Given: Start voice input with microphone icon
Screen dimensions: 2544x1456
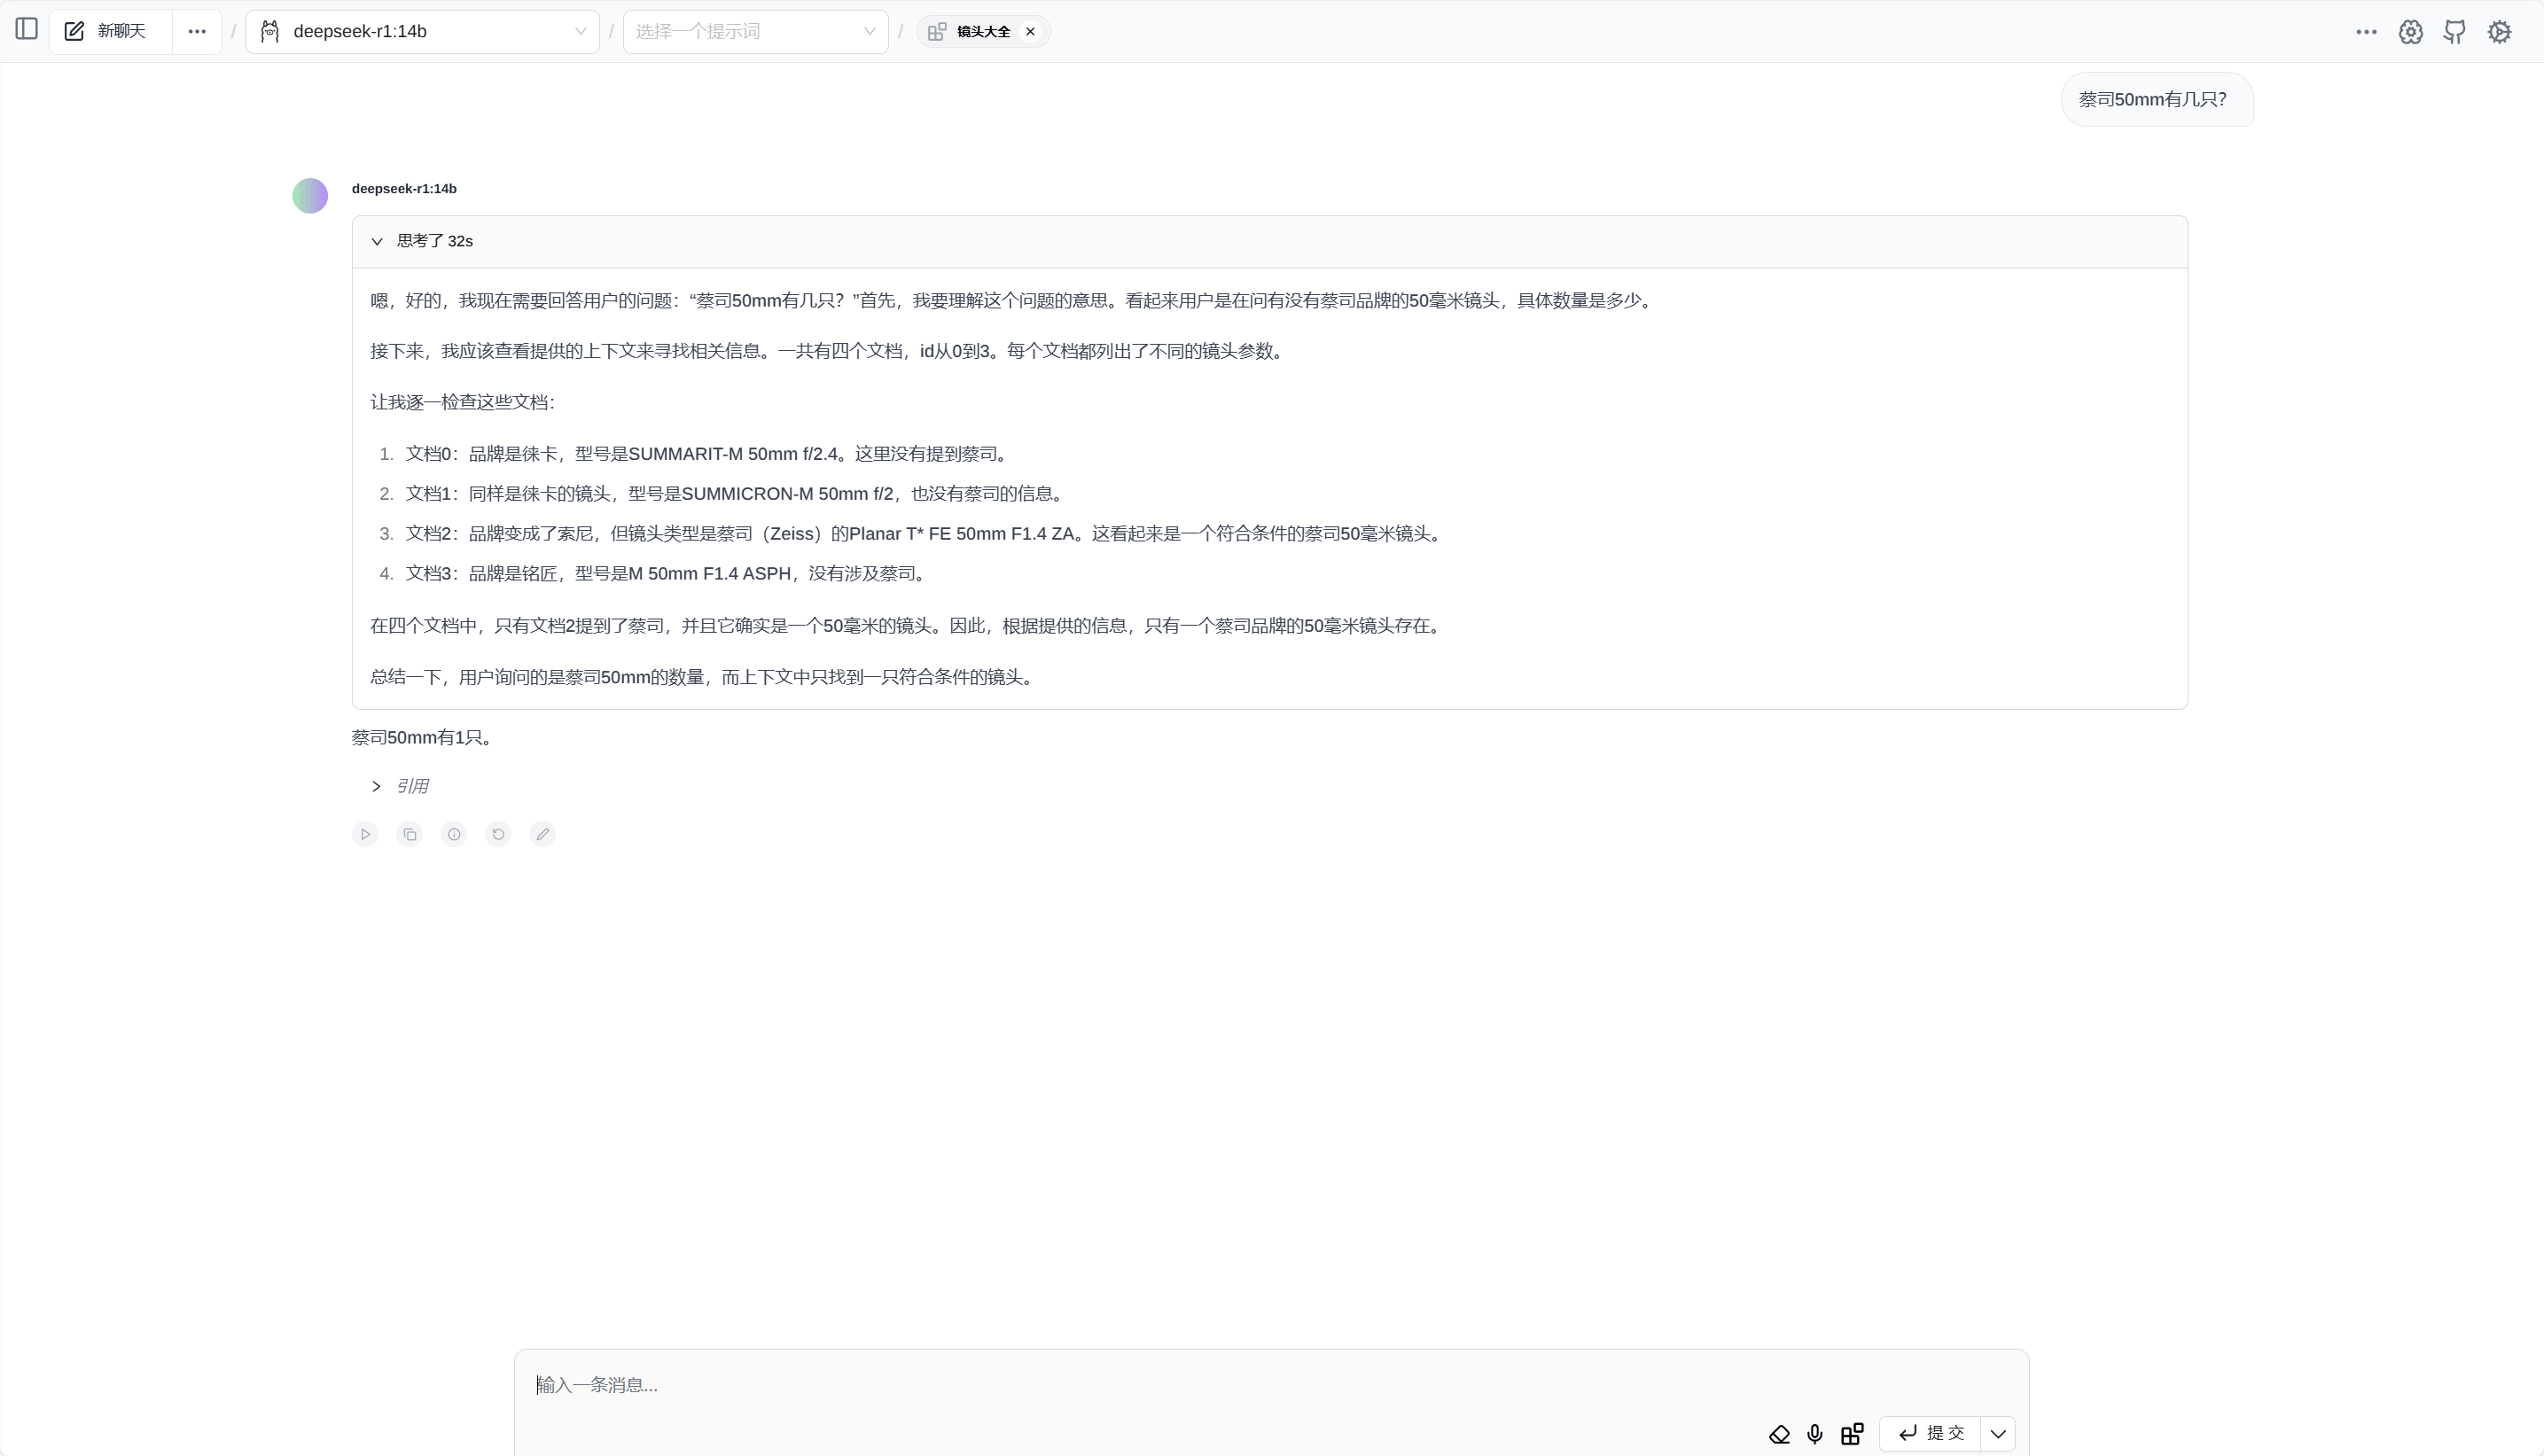Looking at the screenshot, I should [1815, 1434].
